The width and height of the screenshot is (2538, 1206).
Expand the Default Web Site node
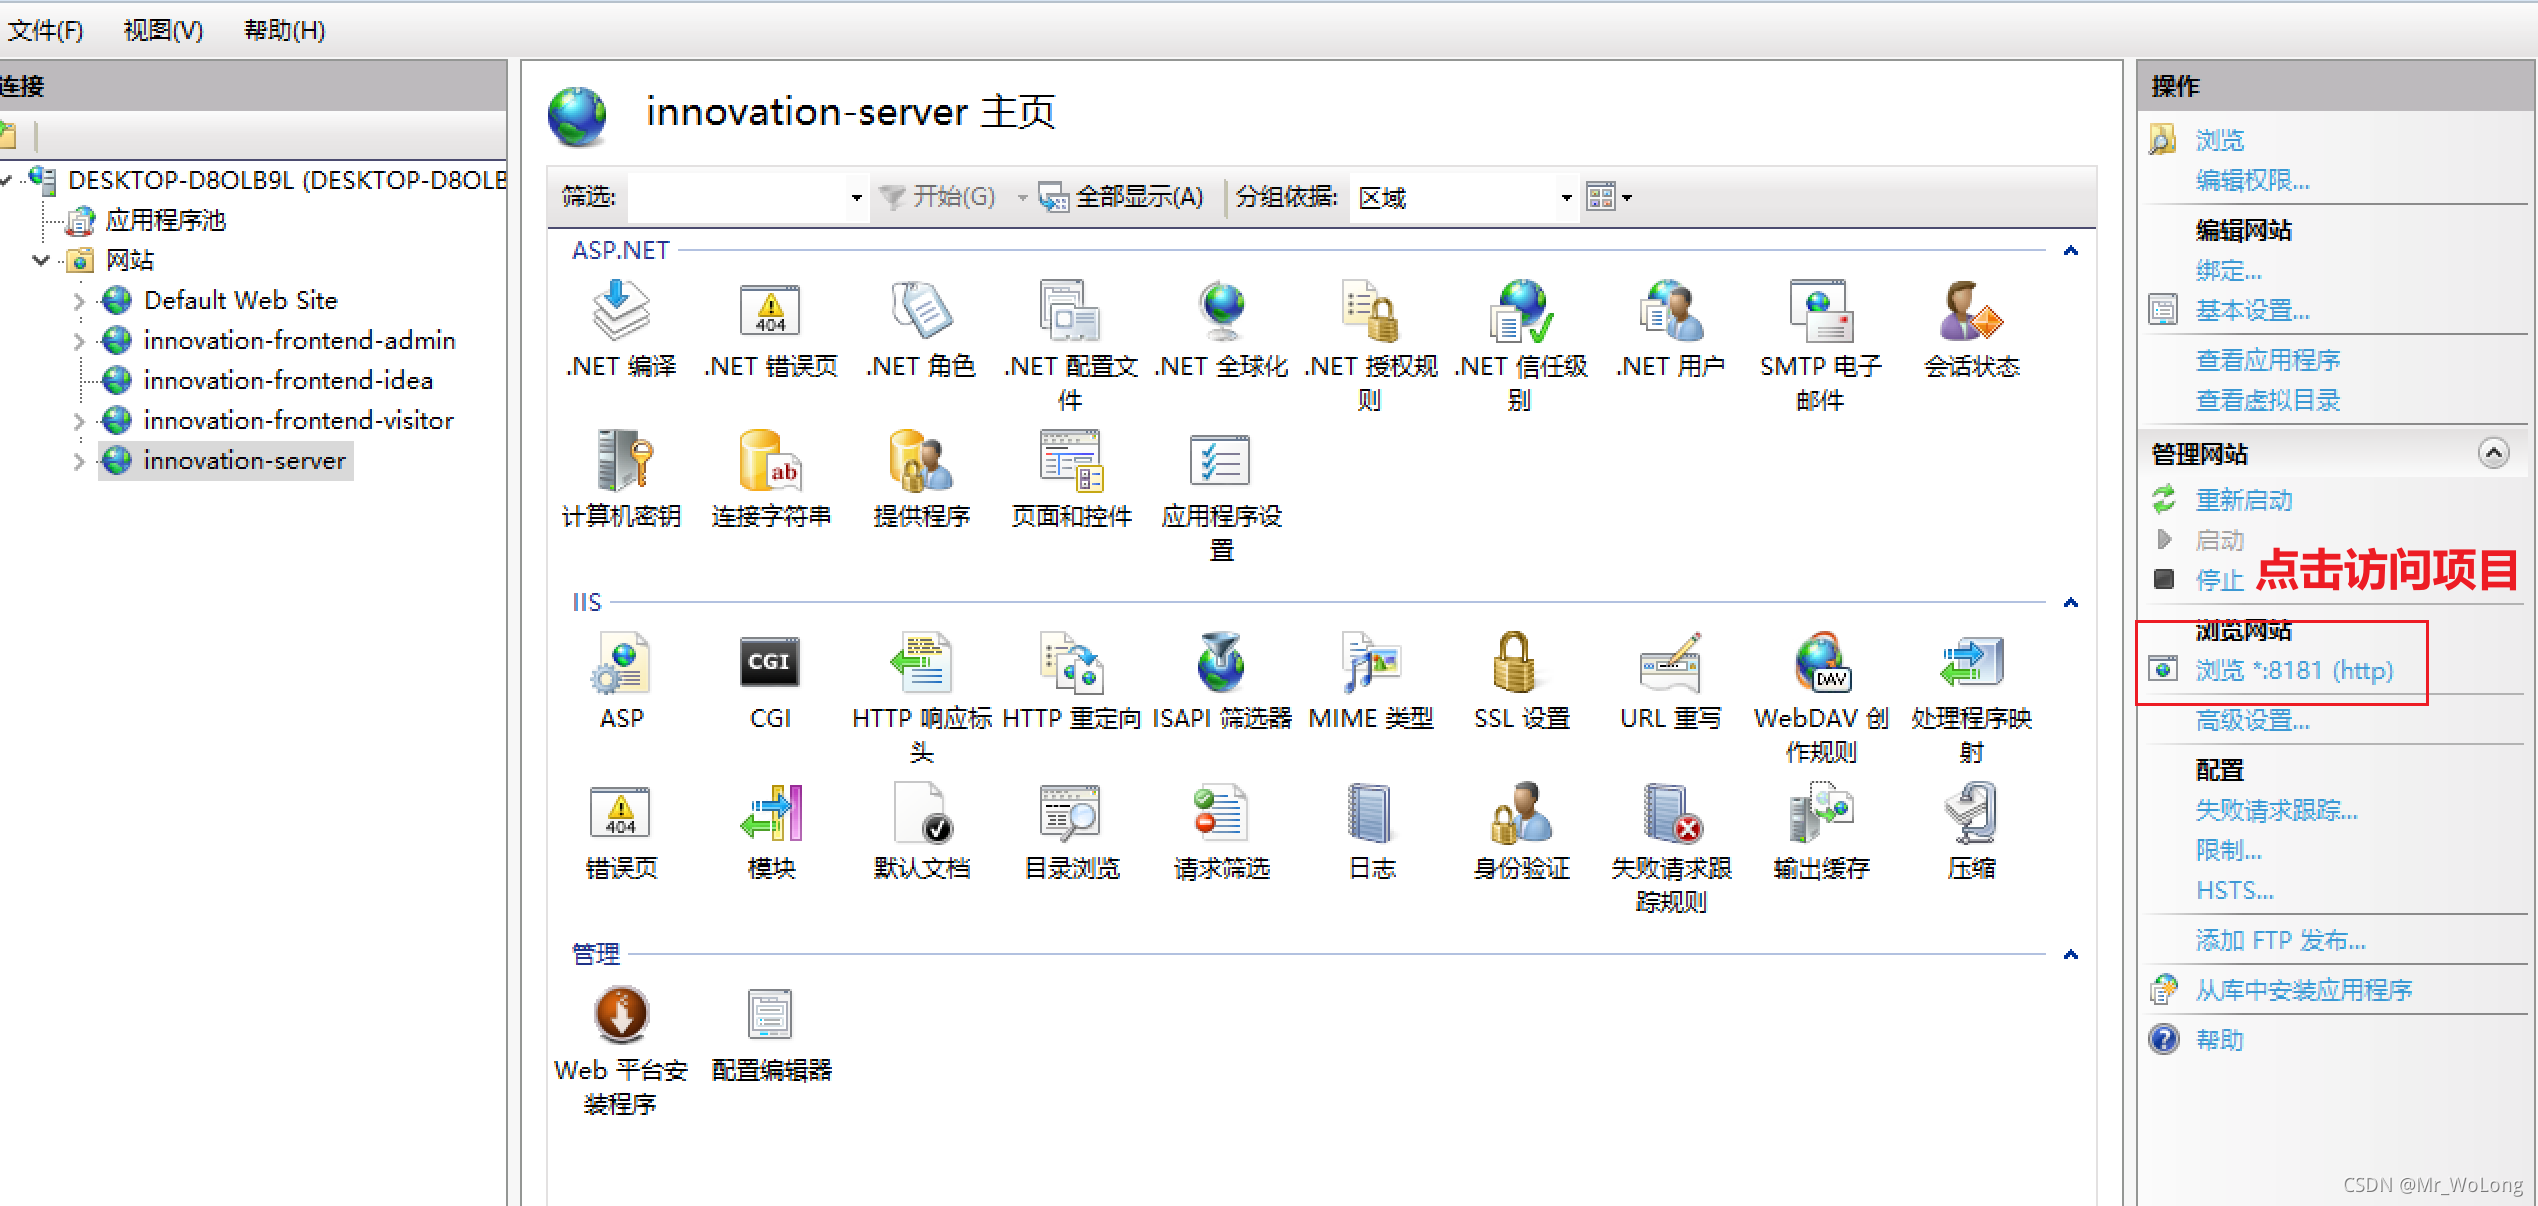pos(79,301)
